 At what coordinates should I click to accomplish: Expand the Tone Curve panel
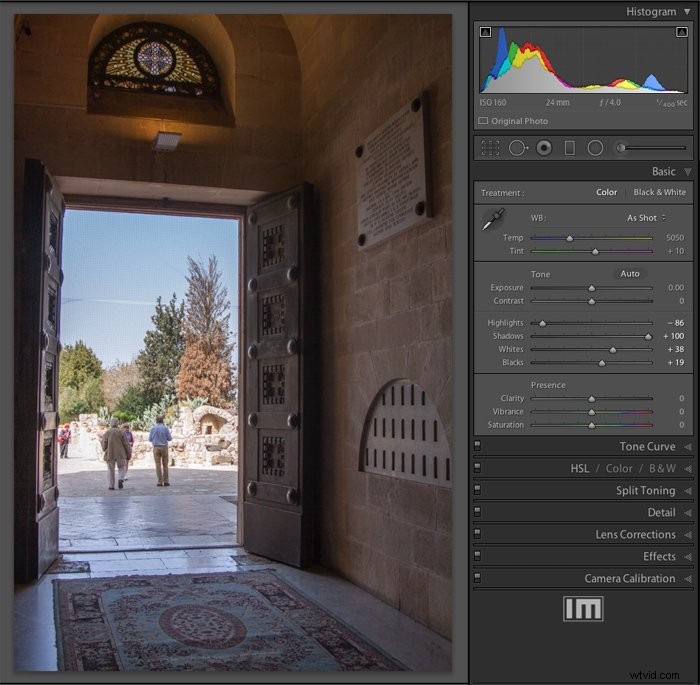(688, 447)
